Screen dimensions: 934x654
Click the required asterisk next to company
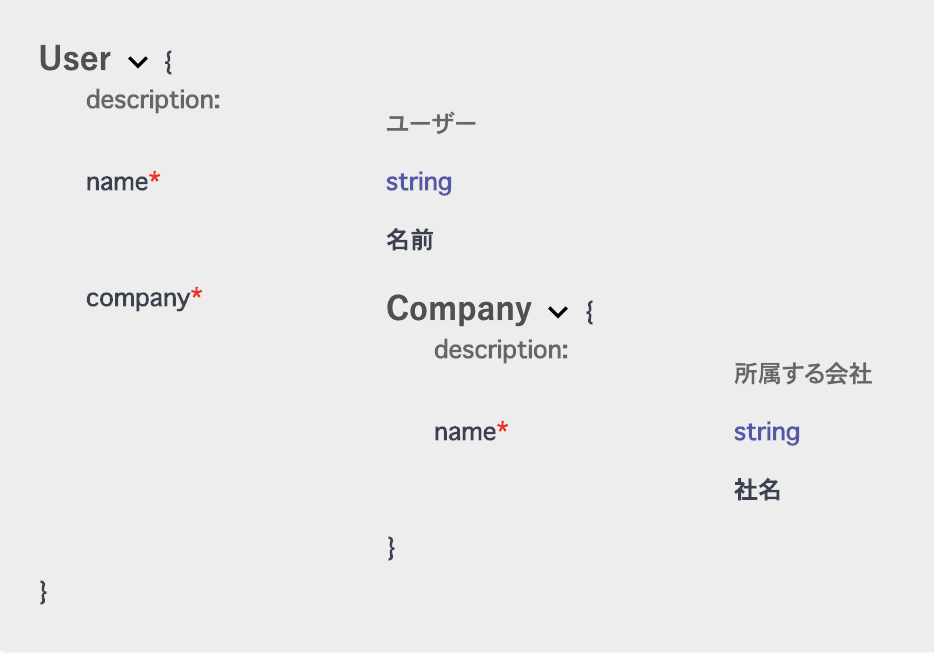[196, 292]
